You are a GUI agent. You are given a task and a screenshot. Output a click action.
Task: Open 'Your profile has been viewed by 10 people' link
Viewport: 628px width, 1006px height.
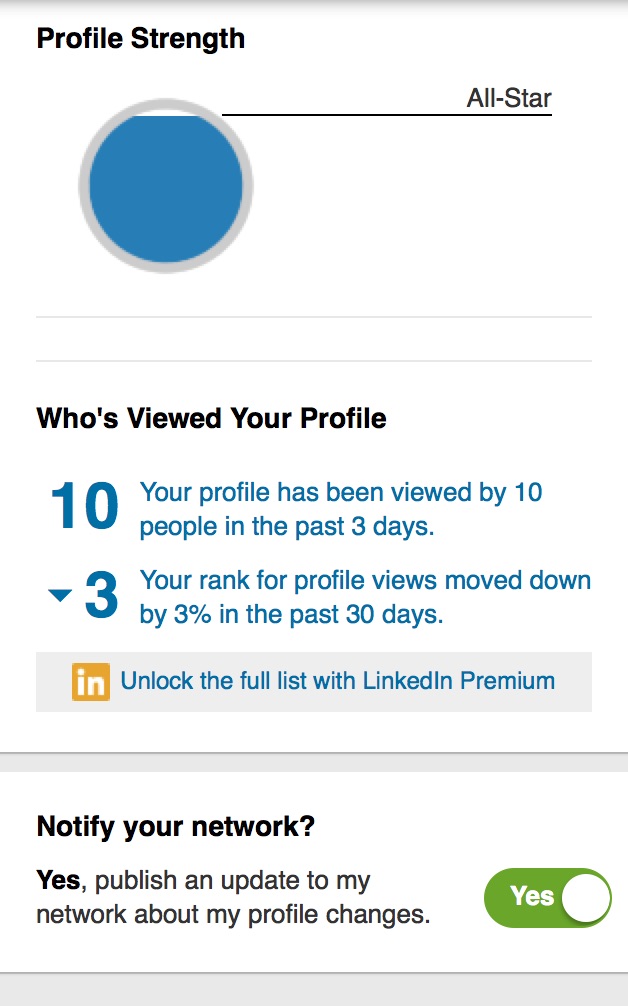(341, 509)
